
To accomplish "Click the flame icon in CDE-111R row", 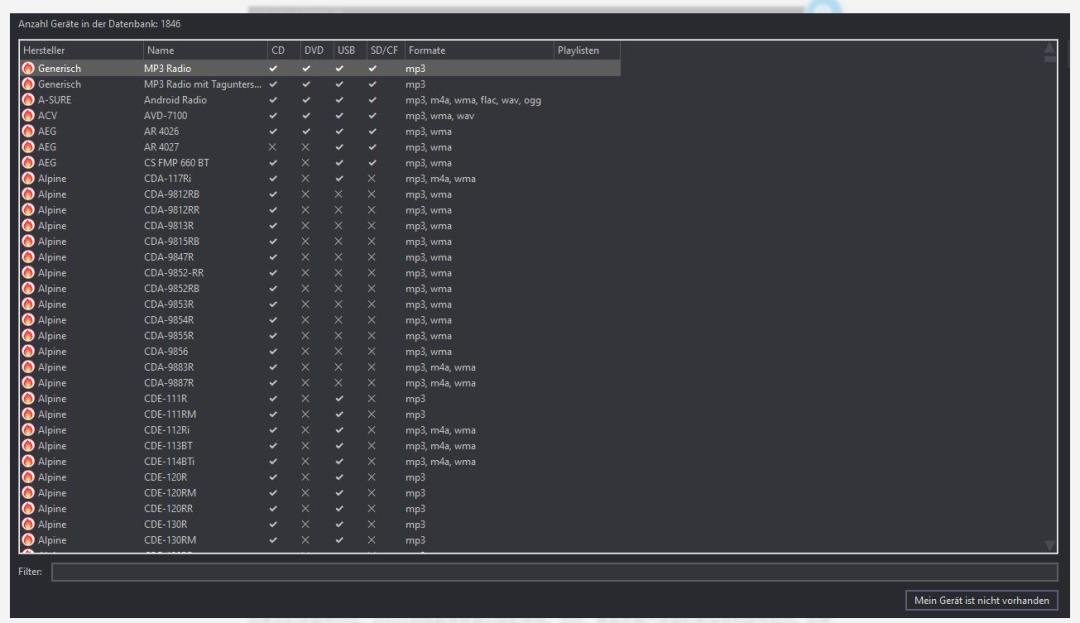I will (x=28, y=399).
